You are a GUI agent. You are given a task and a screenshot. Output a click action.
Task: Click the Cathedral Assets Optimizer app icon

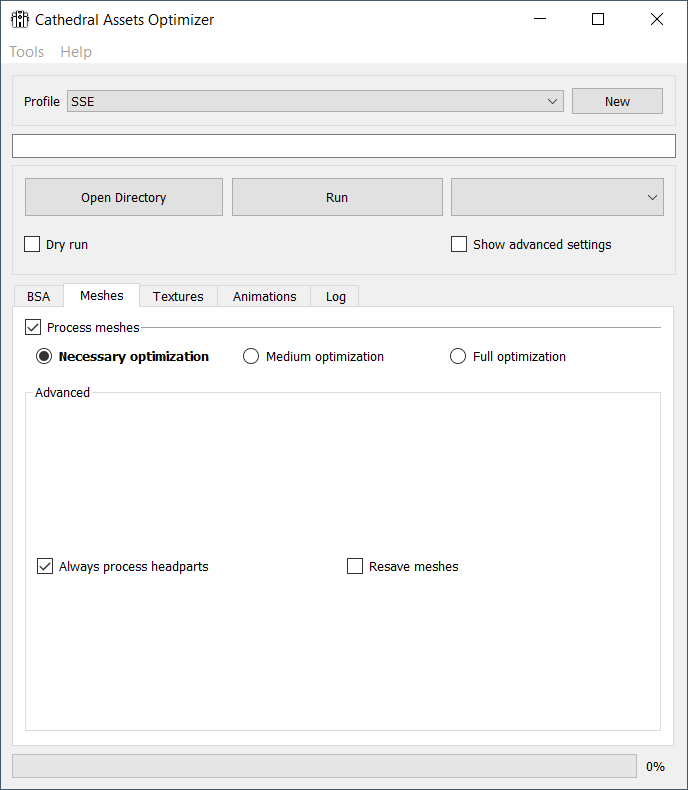pos(20,20)
